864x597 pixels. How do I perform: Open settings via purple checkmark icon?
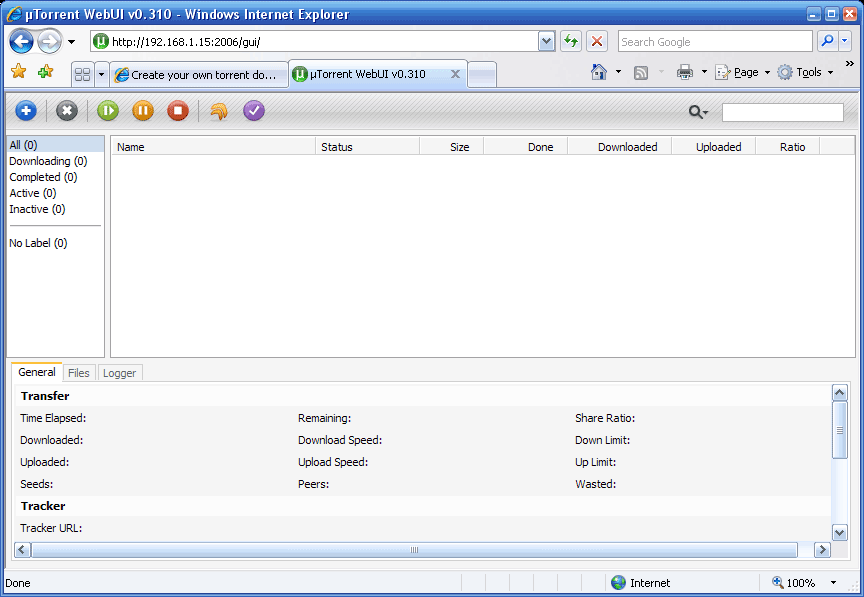[254, 111]
